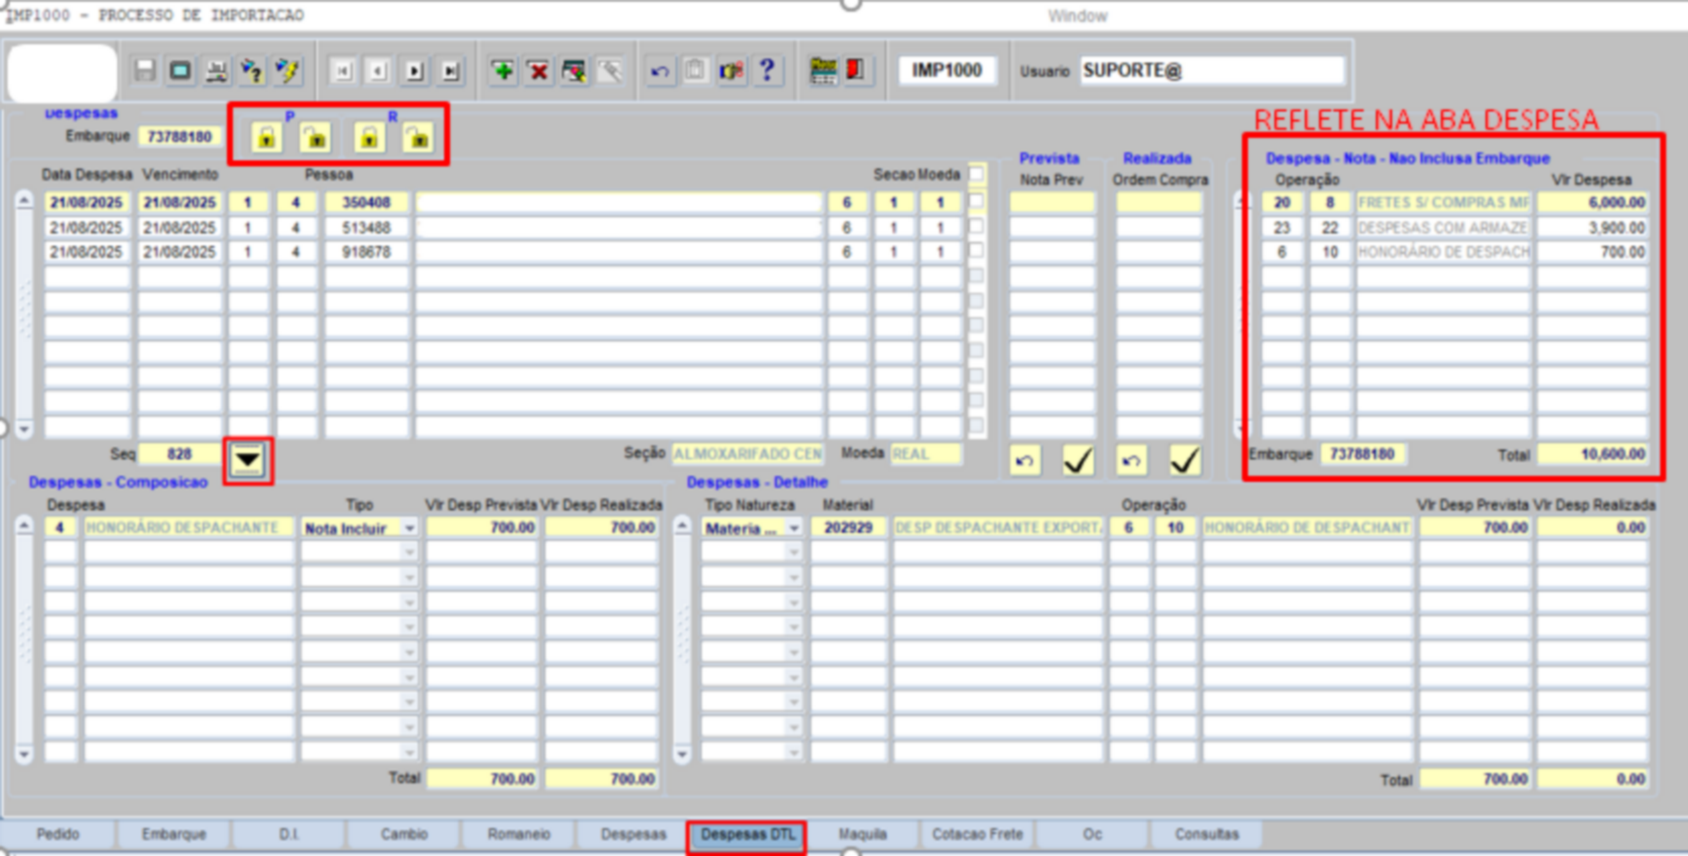Click the green plus add-record icon

pos(503,71)
